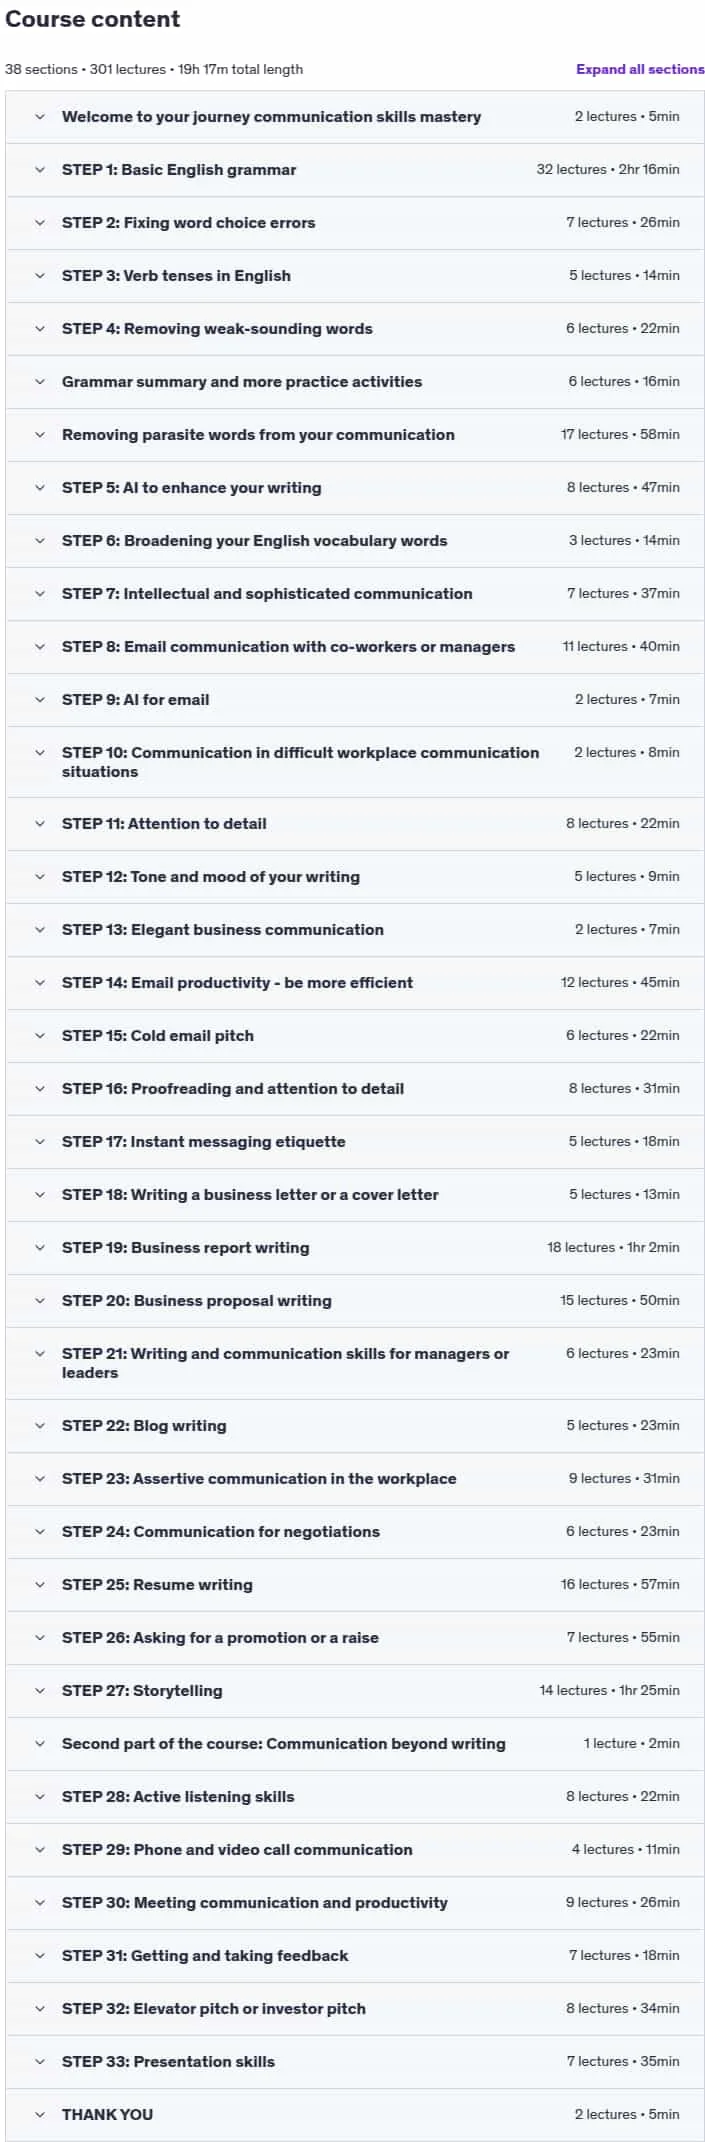705x2142 pixels.
Task: Click chevron by Removing parasite words section
Action: (x=40, y=435)
